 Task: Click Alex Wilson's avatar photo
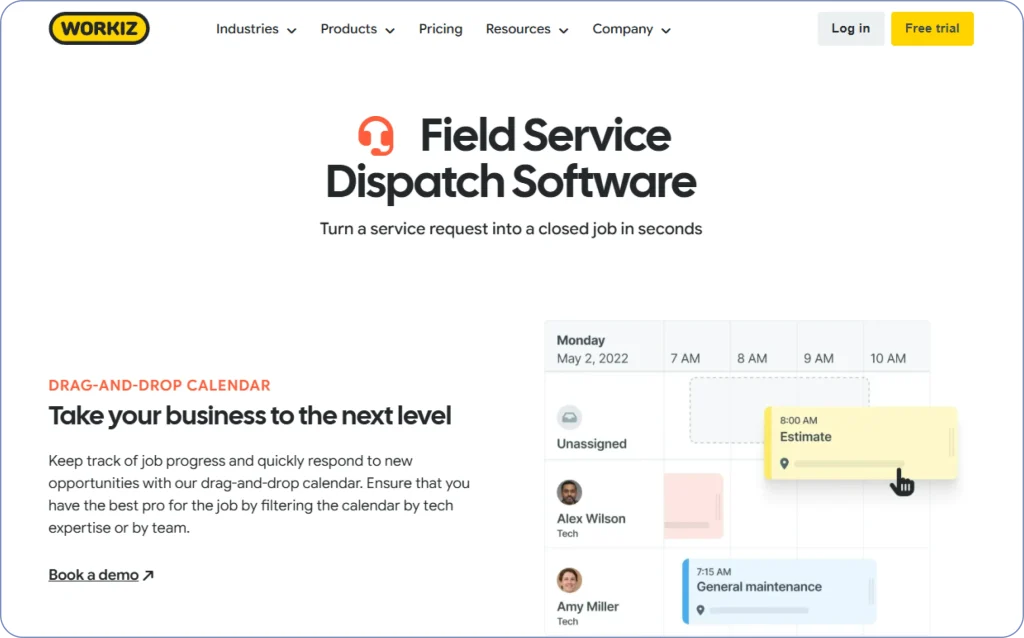pyautogui.click(x=569, y=492)
